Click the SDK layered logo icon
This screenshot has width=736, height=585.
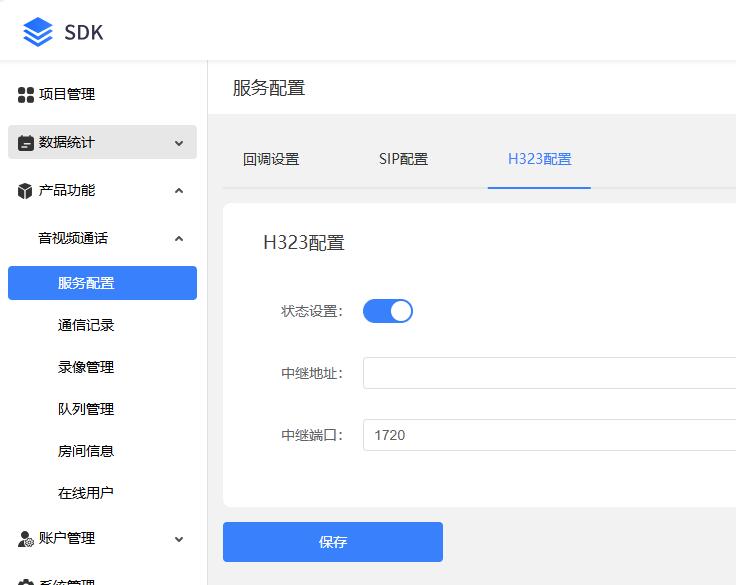point(38,32)
